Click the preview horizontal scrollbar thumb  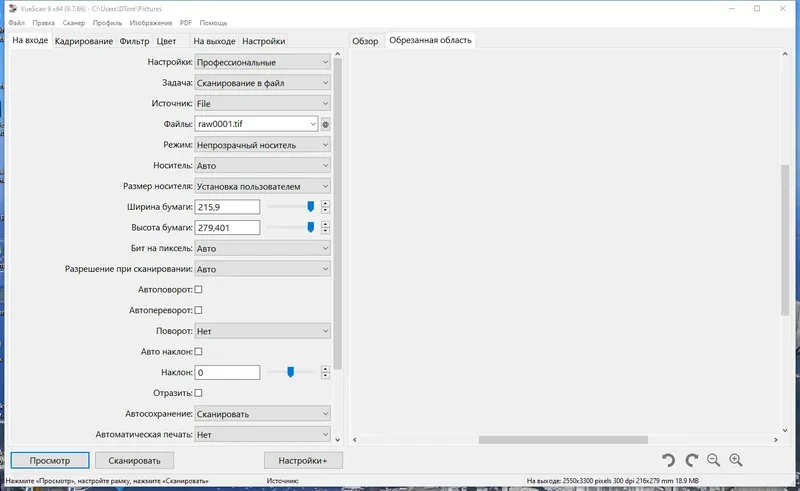[563, 439]
